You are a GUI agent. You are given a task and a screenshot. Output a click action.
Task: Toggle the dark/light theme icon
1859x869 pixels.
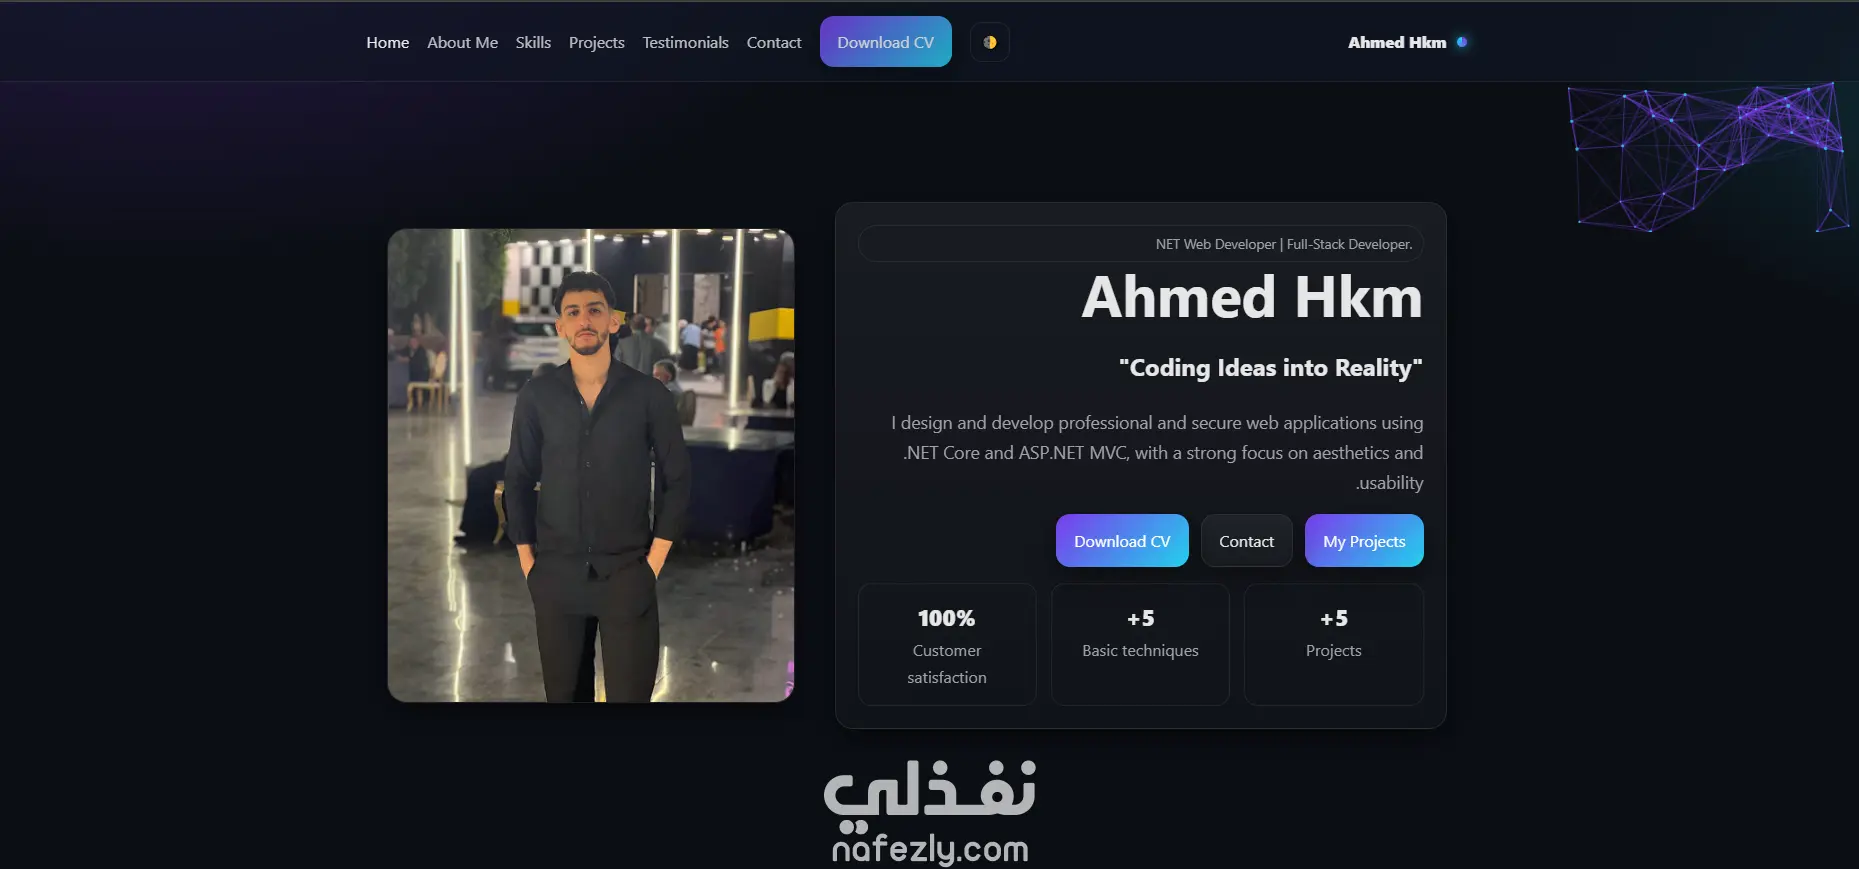pyautogui.click(x=989, y=42)
